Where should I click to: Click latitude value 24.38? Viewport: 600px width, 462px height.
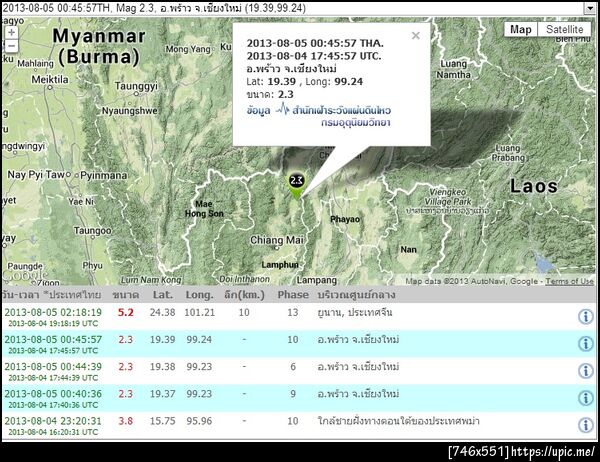pyautogui.click(x=163, y=312)
